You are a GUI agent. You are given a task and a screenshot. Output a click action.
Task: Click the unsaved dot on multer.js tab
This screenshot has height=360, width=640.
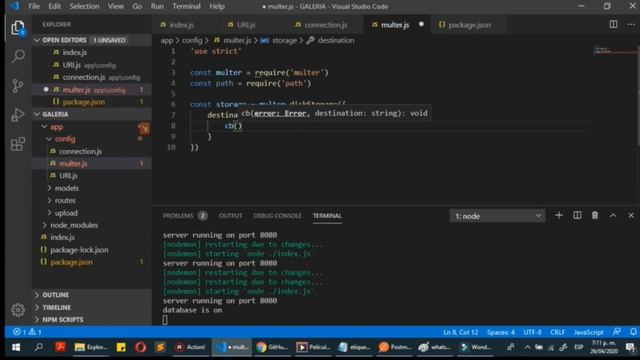(x=421, y=24)
